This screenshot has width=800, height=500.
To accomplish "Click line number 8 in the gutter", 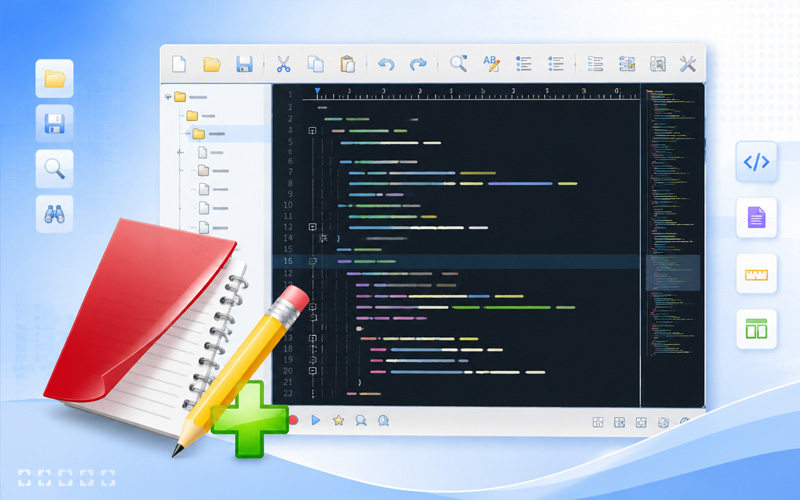I will pyautogui.click(x=290, y=183).
